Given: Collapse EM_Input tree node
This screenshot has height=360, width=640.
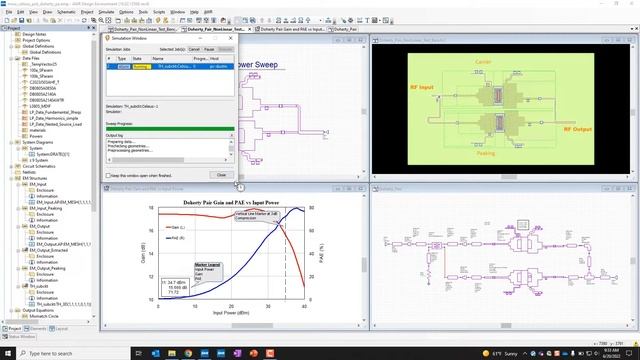Looking at the screenshot, I should [18, 184].
